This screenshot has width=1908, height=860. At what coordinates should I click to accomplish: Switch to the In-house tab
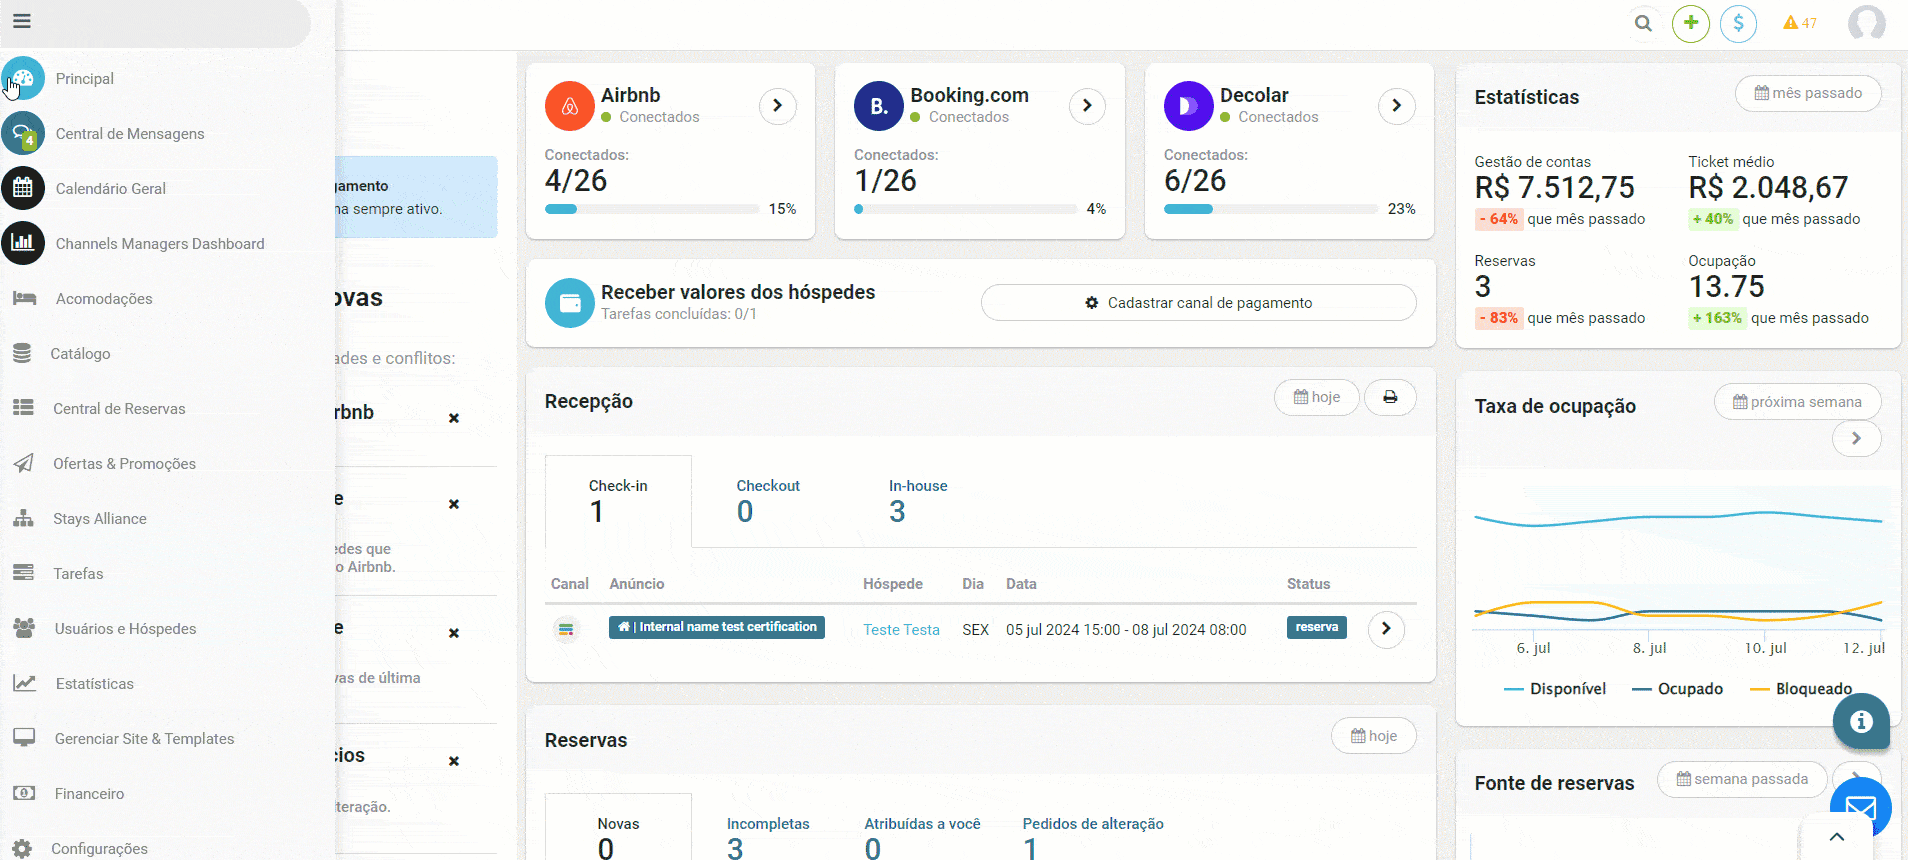pyautogui.click(x=918, y=501)
